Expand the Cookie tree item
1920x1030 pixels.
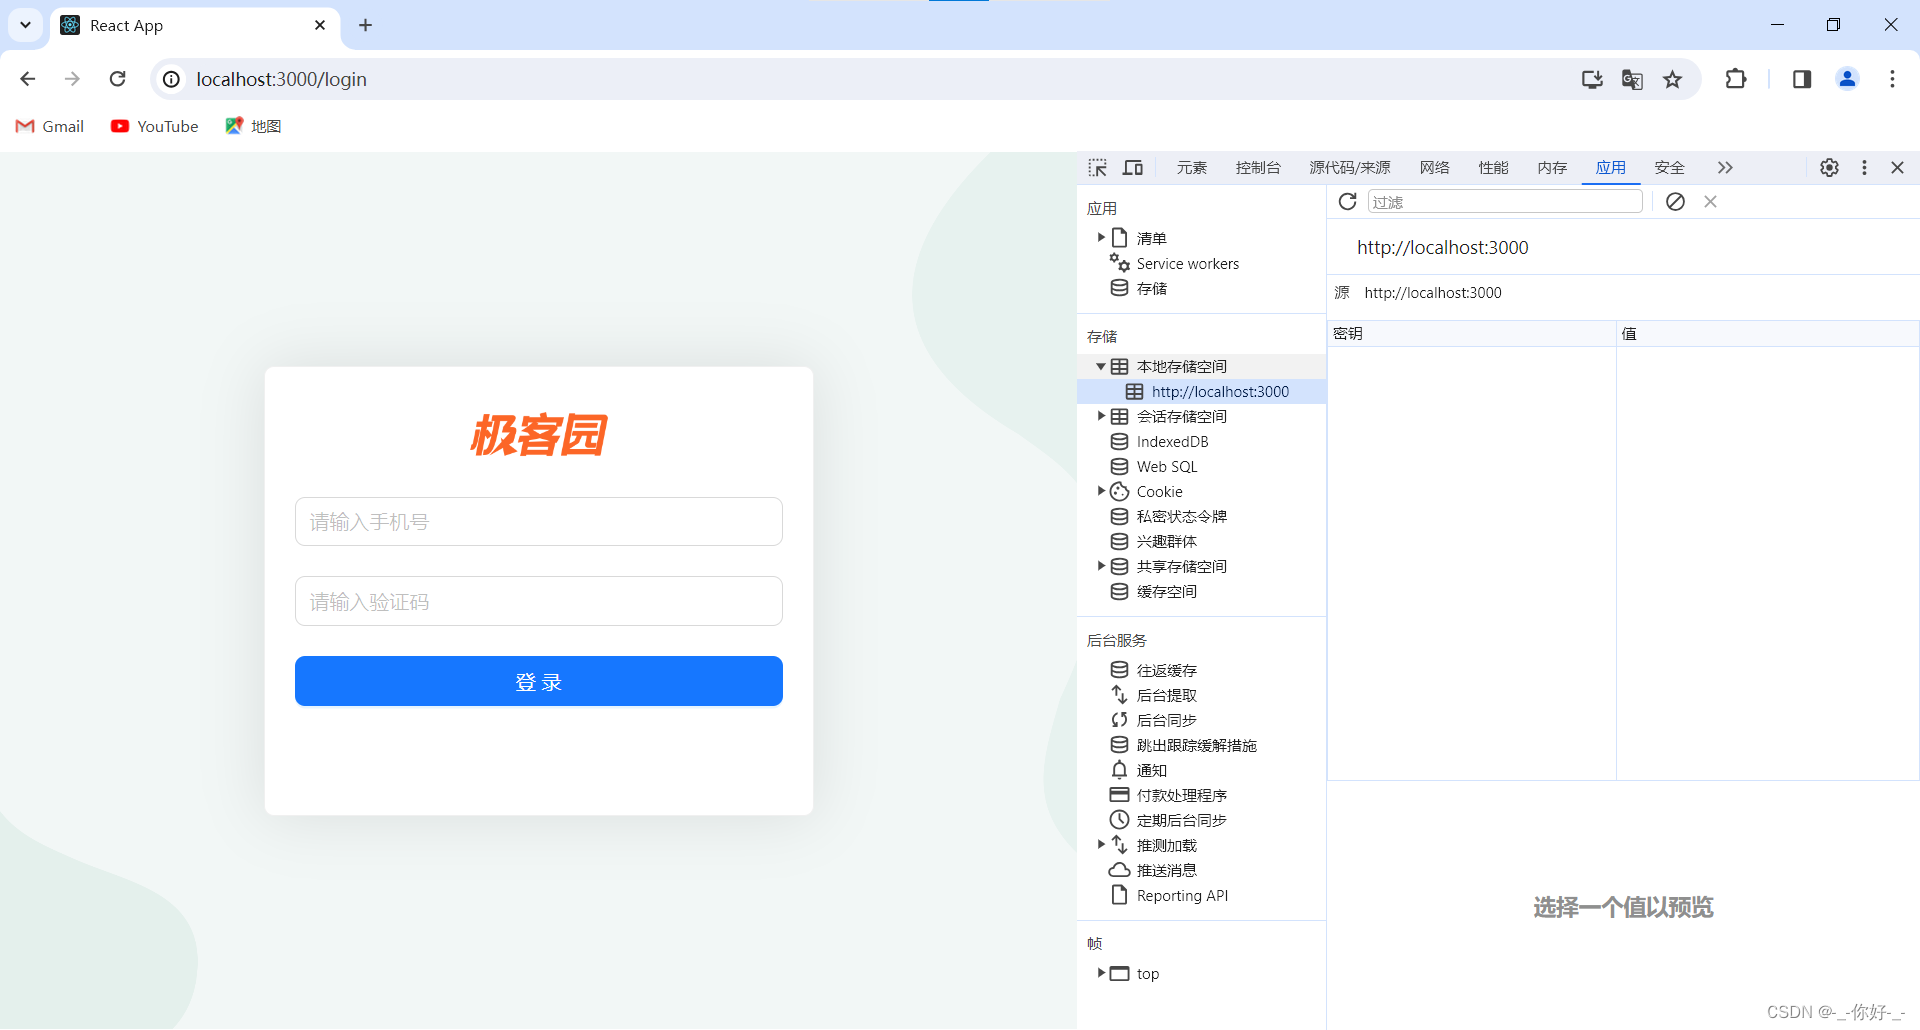tap(1101, 491)
